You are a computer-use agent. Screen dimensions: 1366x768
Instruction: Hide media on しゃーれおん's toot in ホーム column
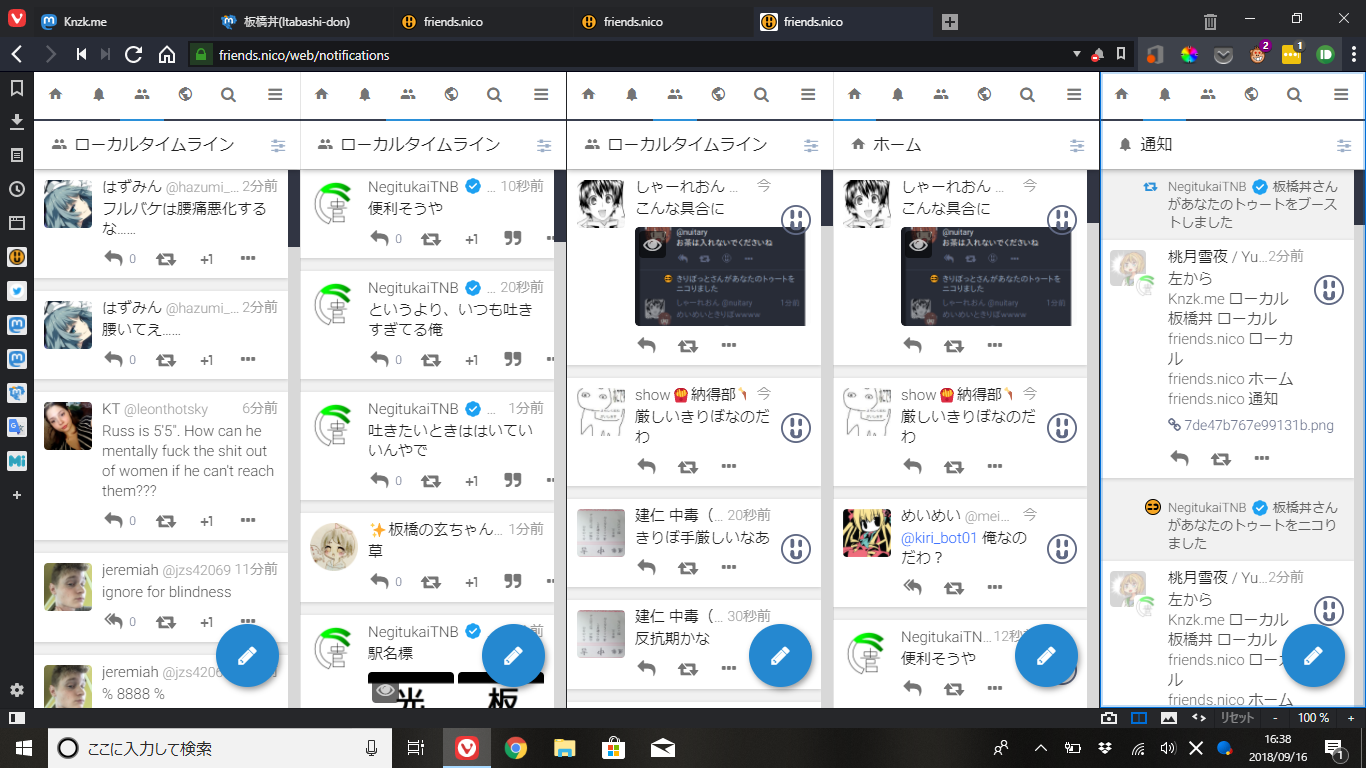coord(918,243)
